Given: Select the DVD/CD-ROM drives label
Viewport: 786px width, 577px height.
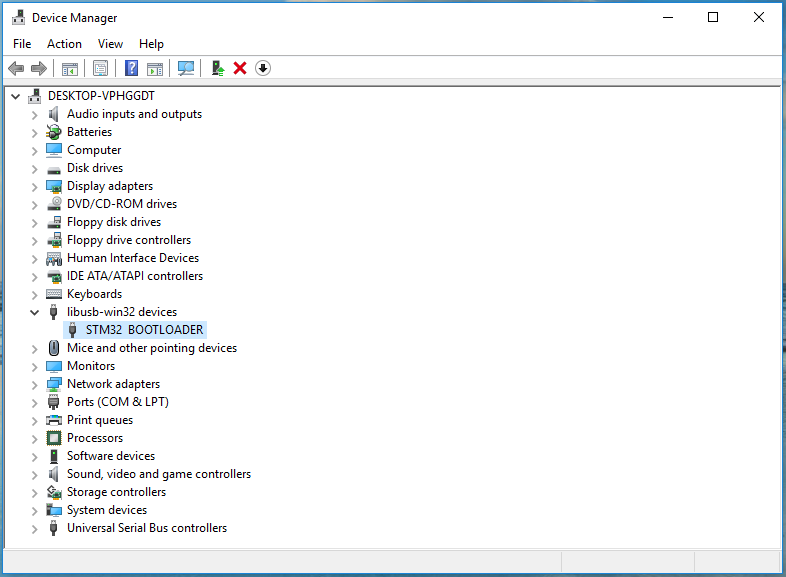Looking at the screenshot, I should pyautogui.click(x=122, y=204).
